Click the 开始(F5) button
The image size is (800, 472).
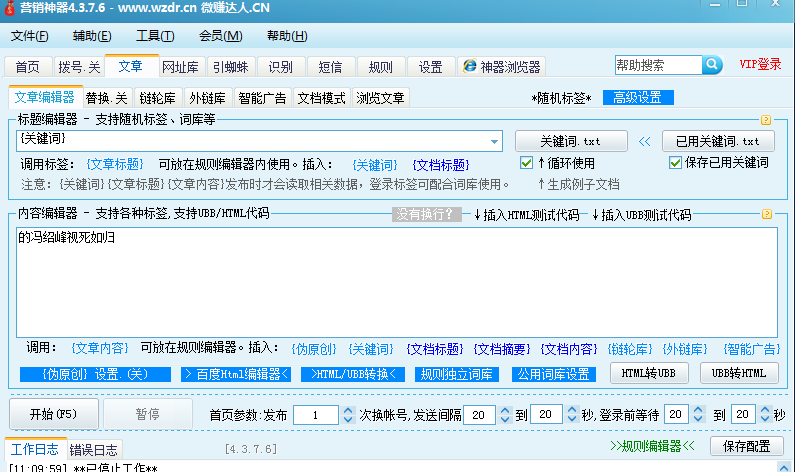click(x=54, y=414)
